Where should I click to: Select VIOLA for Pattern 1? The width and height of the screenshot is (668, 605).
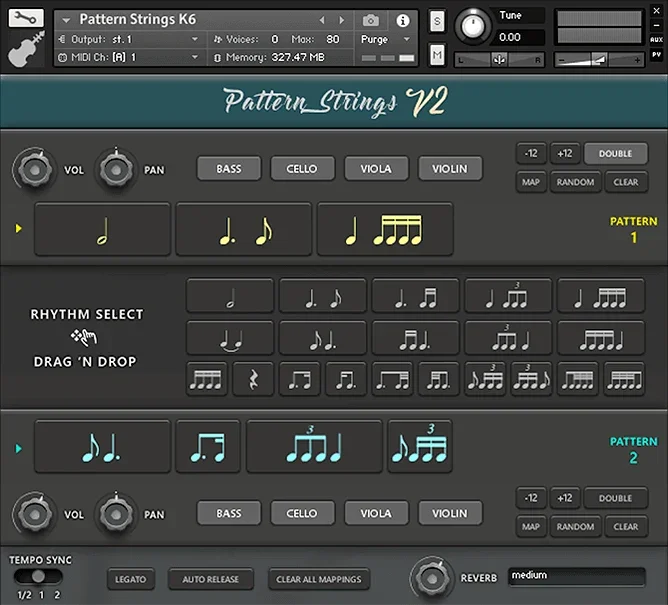pyautogui.click(x=377, y=169)
